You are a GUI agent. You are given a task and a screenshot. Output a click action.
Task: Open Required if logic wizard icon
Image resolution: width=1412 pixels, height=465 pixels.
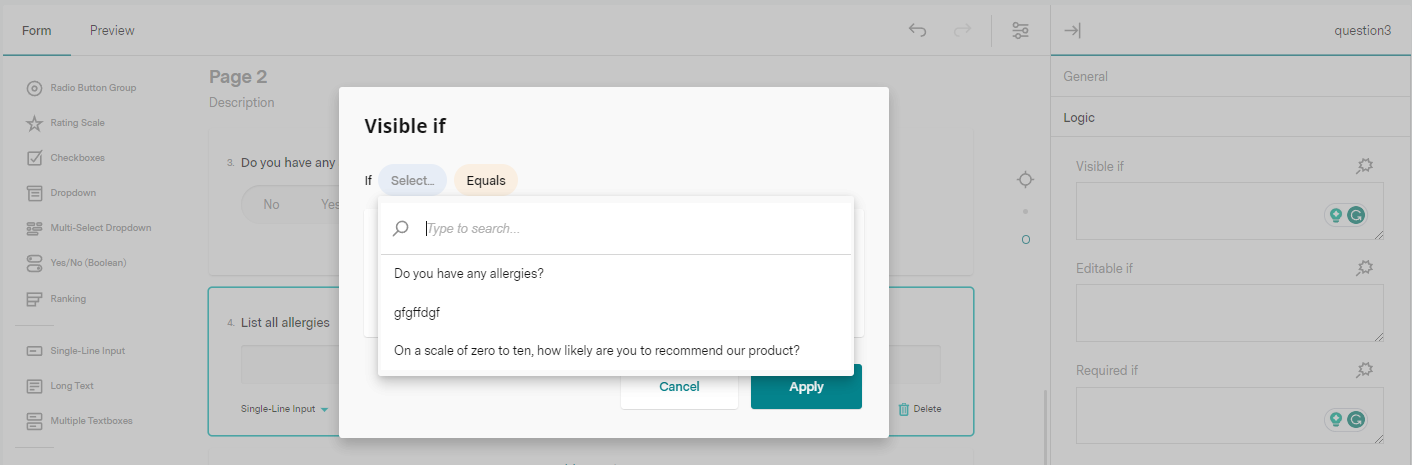point(1364,370)
